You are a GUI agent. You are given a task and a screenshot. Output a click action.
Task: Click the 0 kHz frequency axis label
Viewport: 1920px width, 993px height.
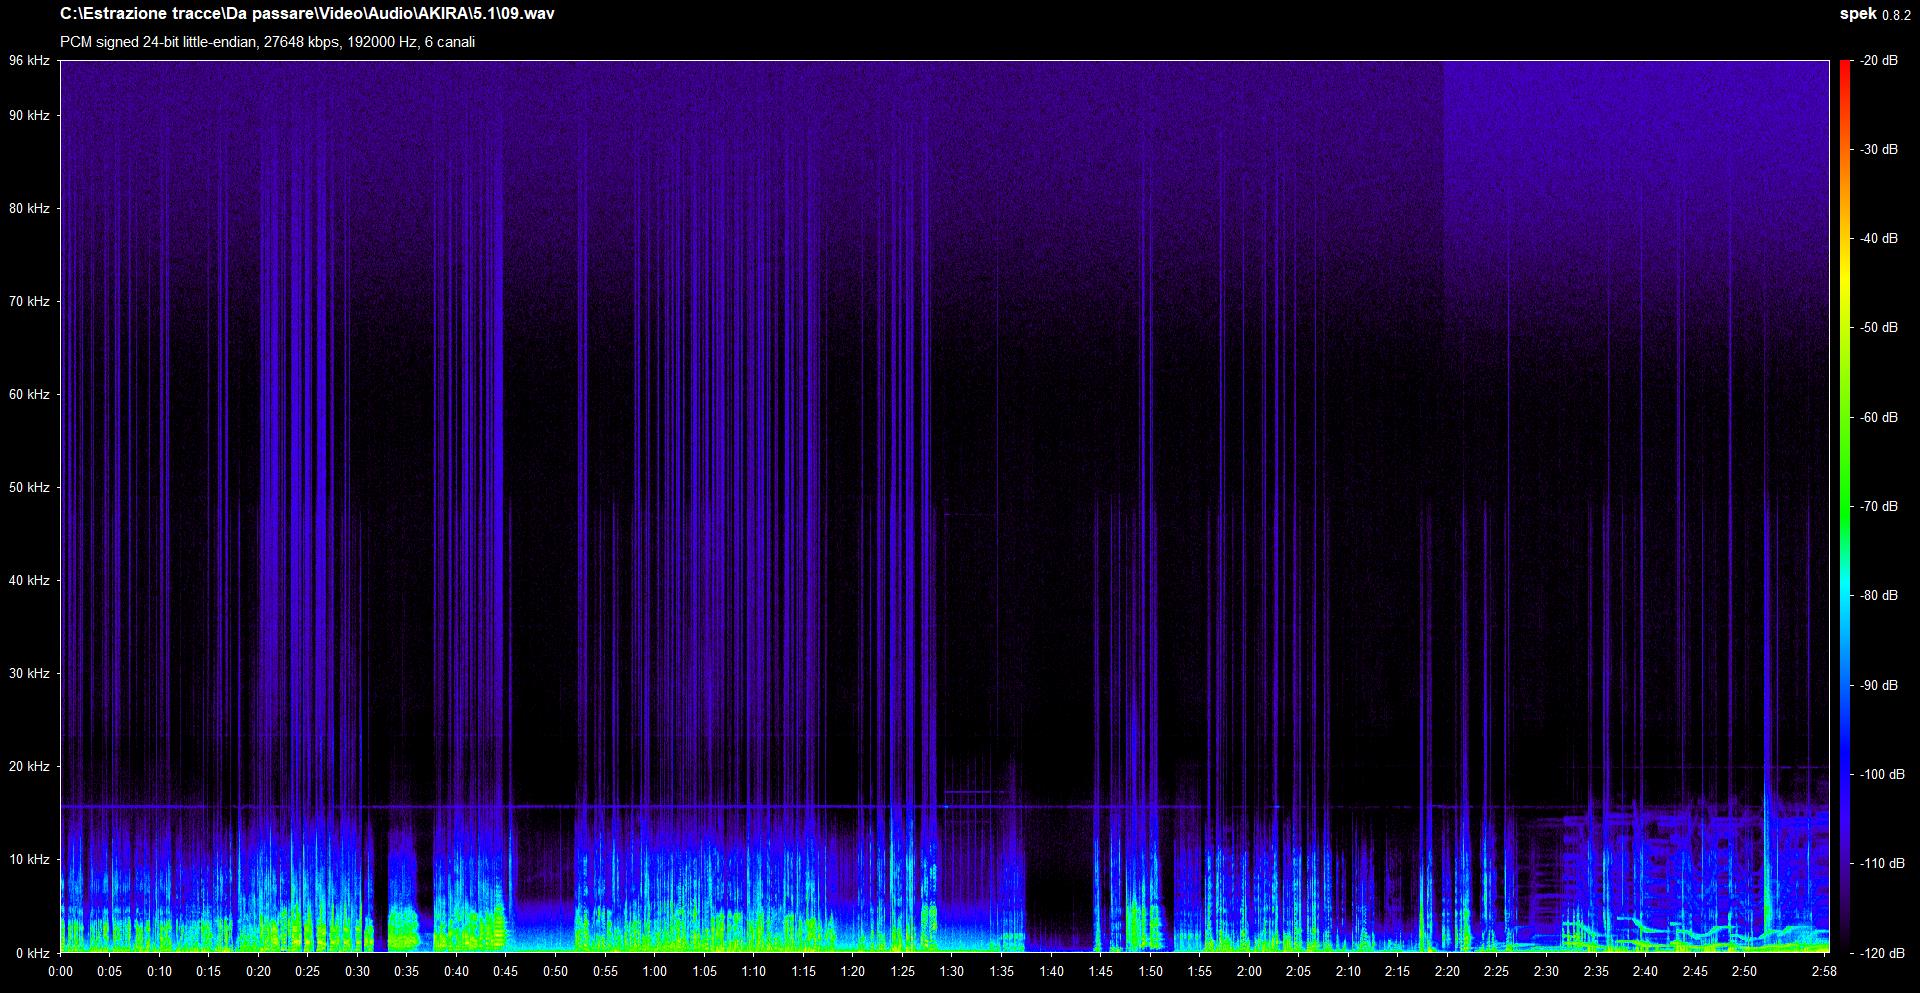(32, 953)
